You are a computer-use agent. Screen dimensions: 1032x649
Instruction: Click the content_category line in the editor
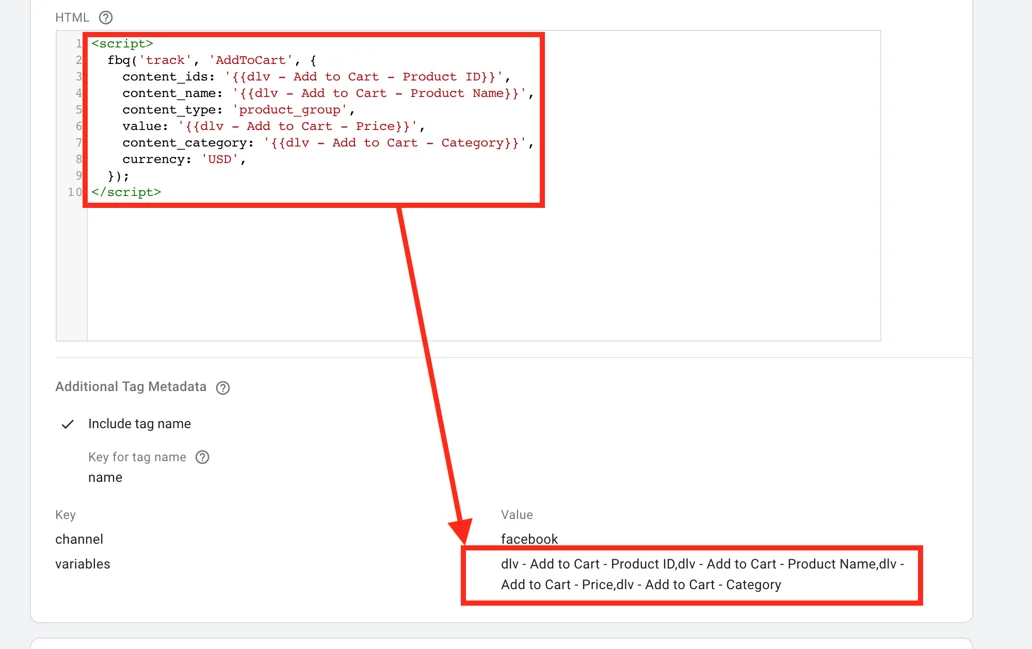[x=328, y=143]
